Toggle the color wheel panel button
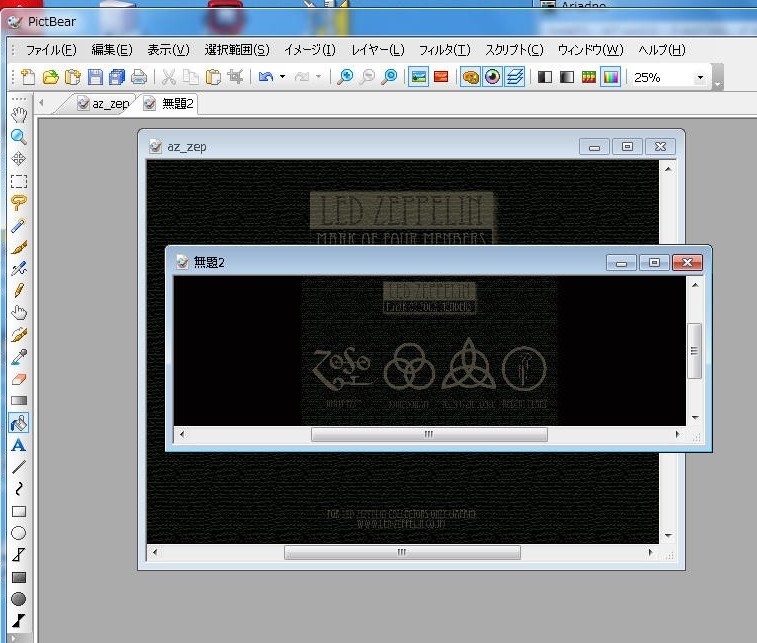The width and height of the screenshot is (757, 643). (x=492, y=77)
